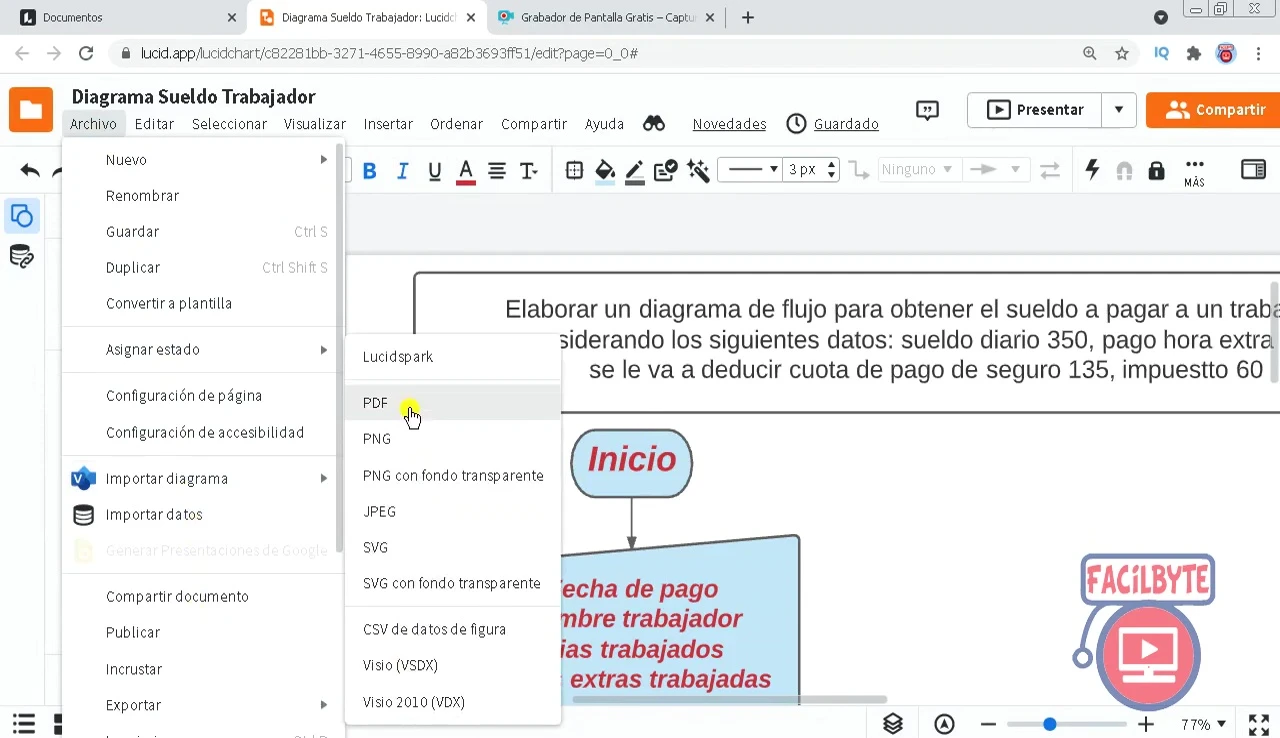Click the line path shape icon
The image size is (1280, 738).
(x=858, y=170)
